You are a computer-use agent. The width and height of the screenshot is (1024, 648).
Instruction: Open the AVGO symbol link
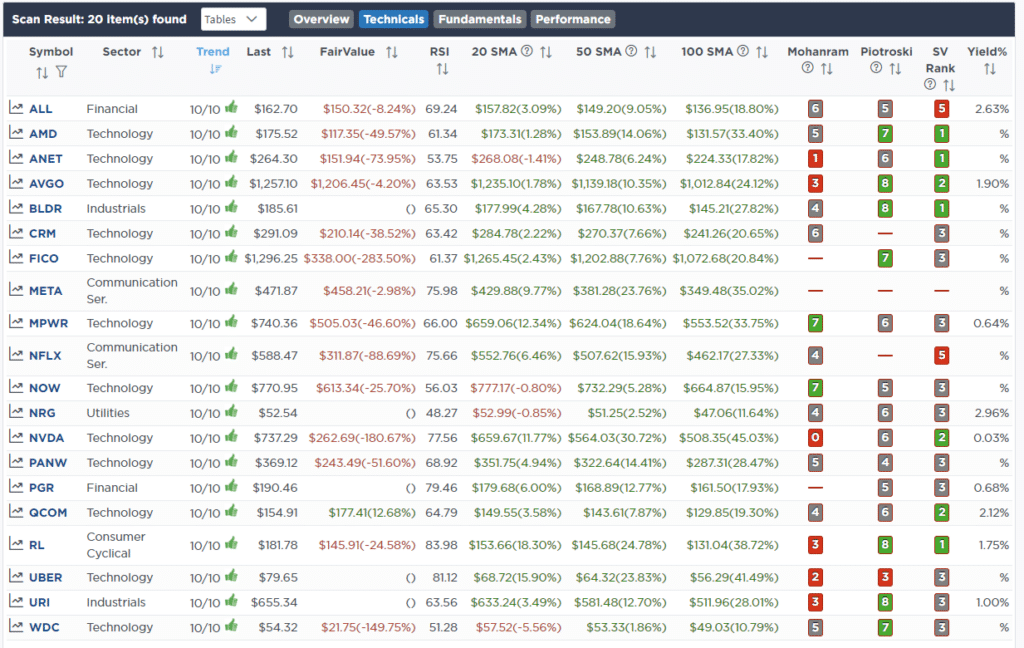46,184
